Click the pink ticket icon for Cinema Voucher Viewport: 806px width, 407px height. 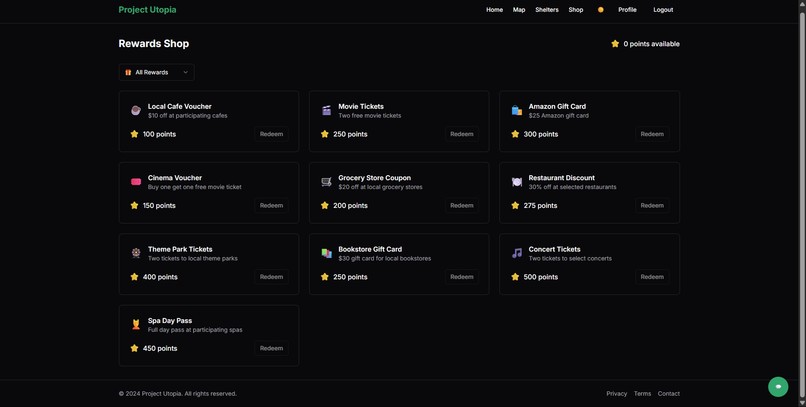point(136,182)
